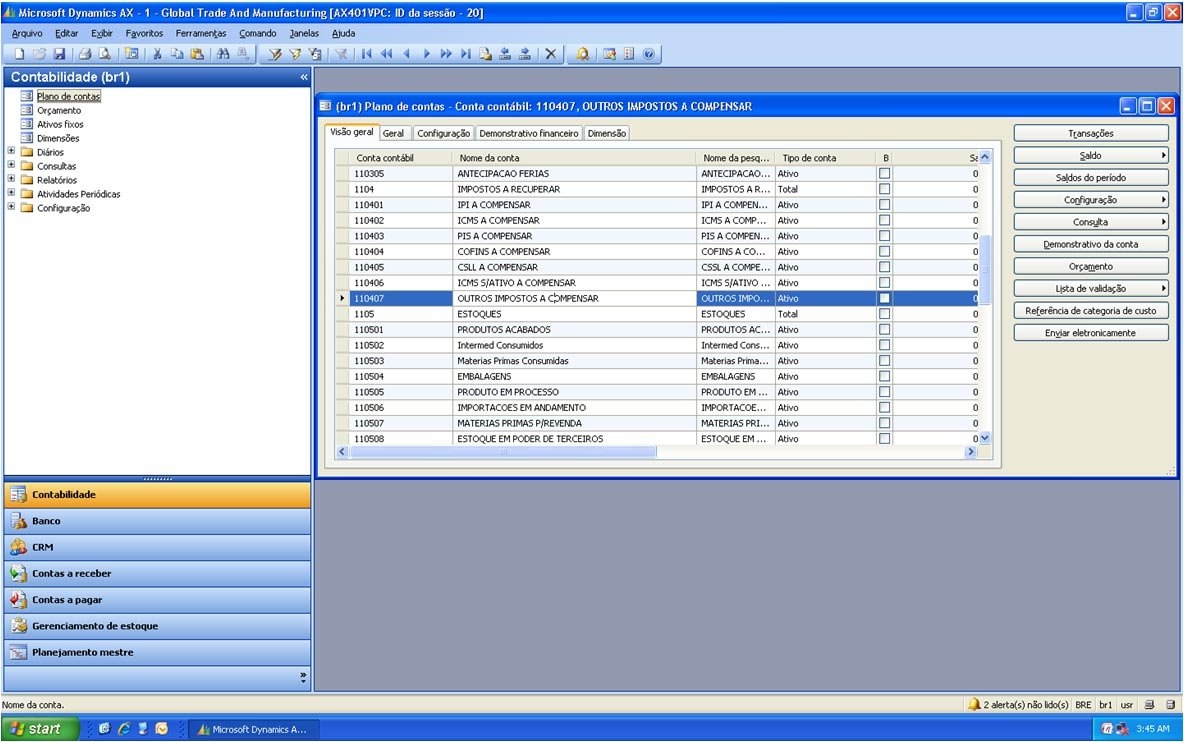This screenshot has width=1184, height=742.
Task: Click the Transações button
Action: pos(1090,134)
